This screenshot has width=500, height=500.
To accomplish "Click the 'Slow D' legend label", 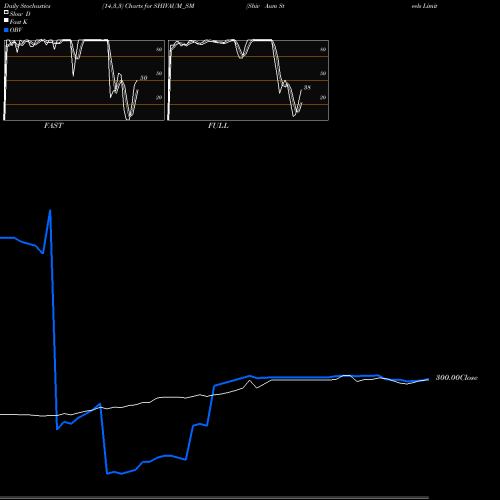I will (20, 14).
